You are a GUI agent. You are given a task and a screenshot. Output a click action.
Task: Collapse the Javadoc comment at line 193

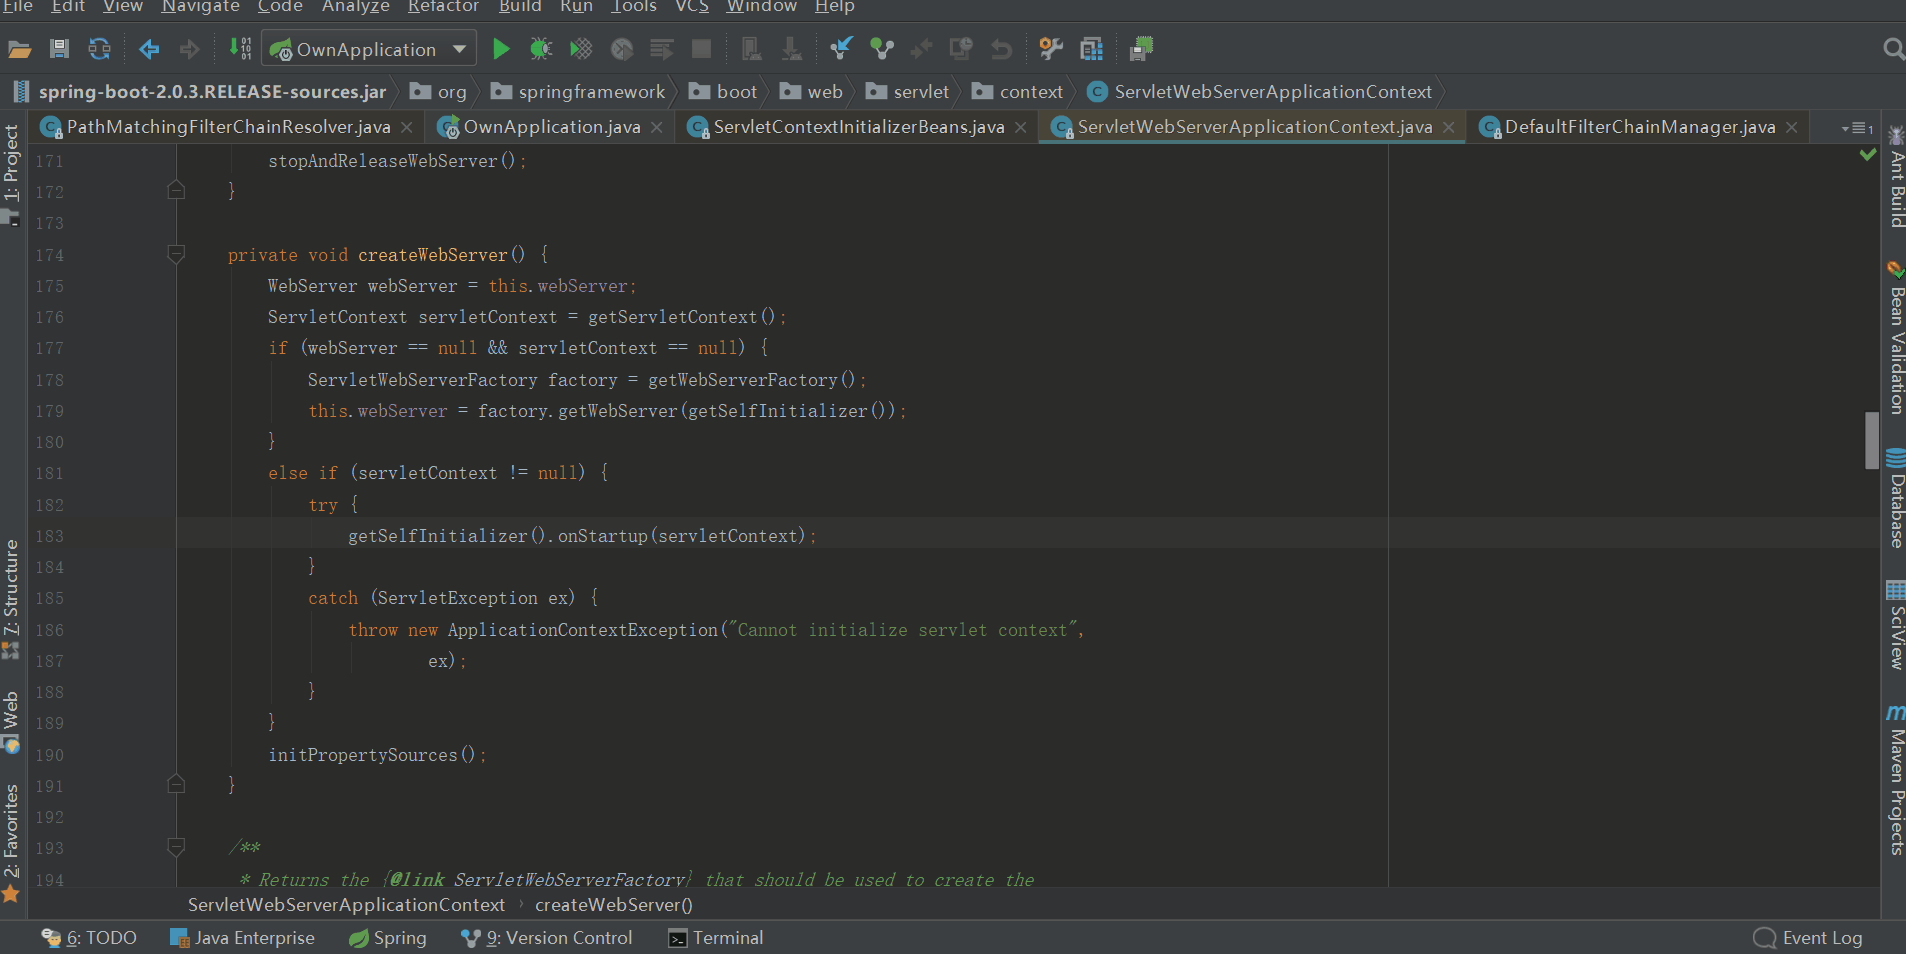[x=176, y=848]
